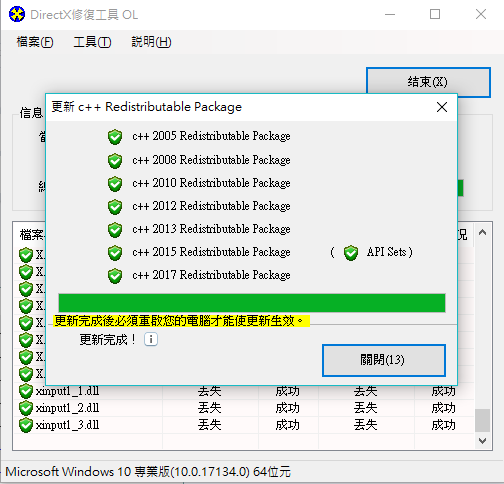Open the 檔案(F) menu
This screenshot has height=484, width=504.
tap(35, 42)
